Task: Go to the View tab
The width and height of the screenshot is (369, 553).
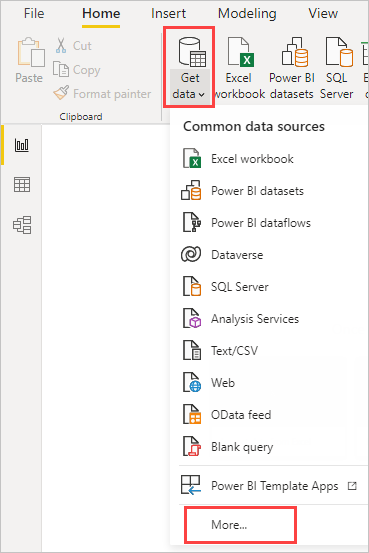Action: point(323,13)
